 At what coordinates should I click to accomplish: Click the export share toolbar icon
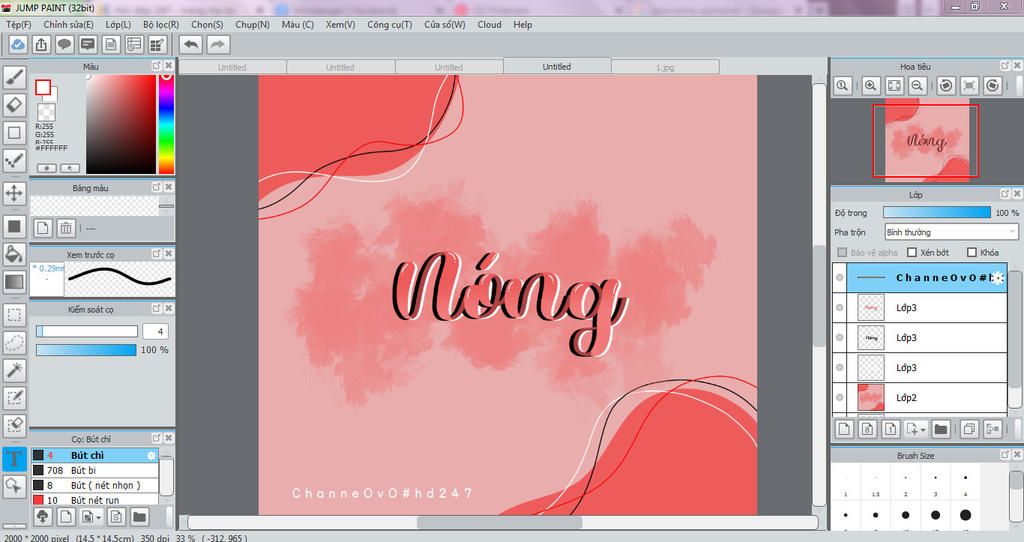point(41,44)
